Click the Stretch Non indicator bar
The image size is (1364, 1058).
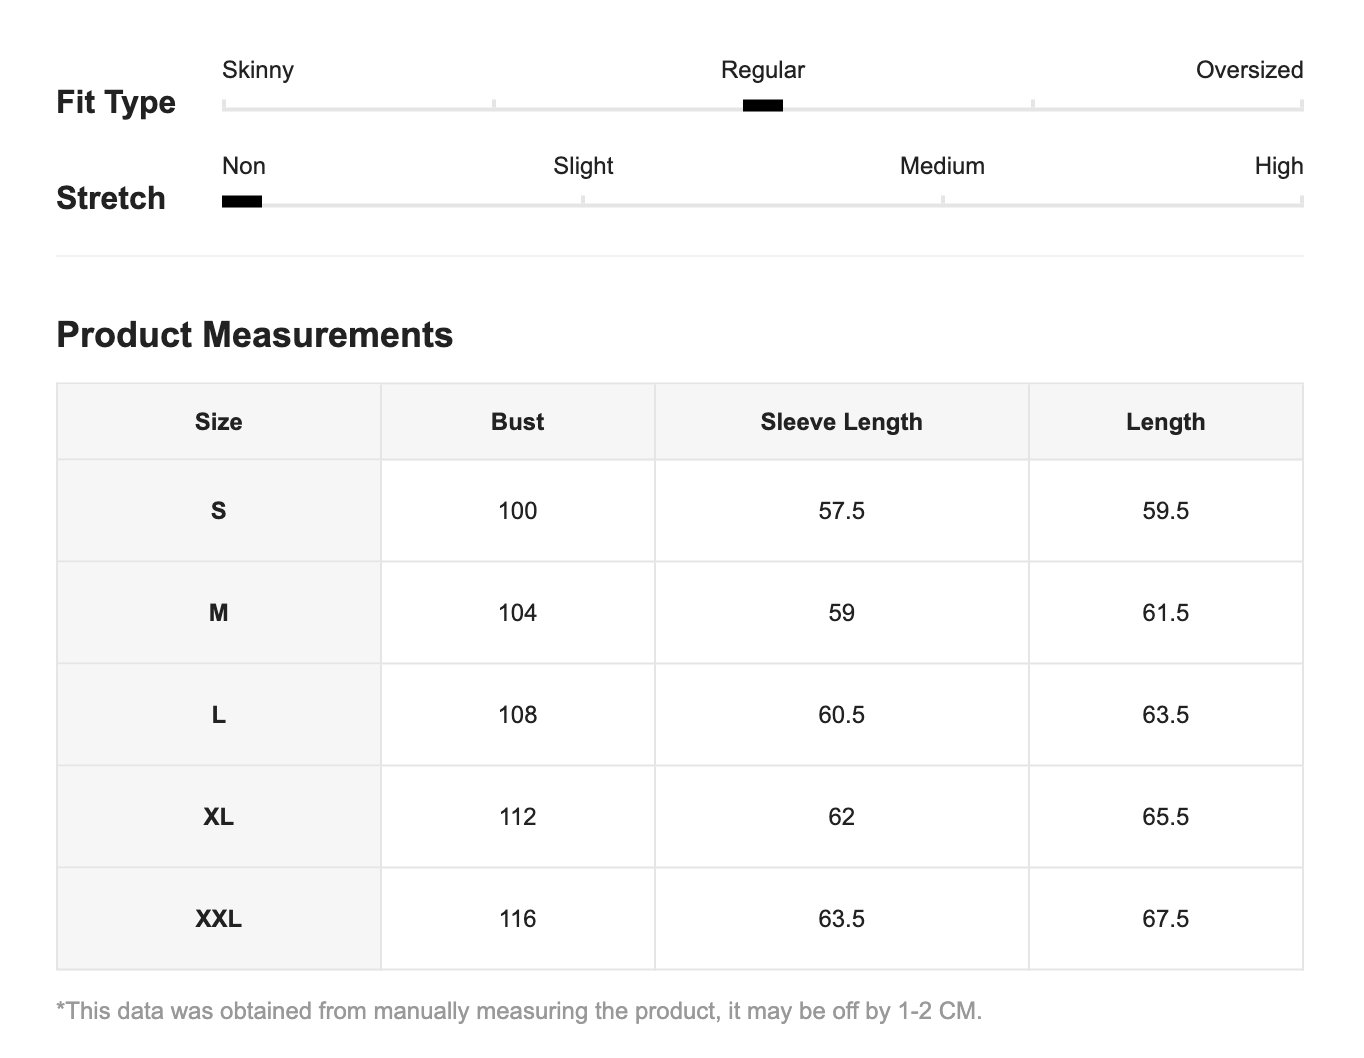242,201
